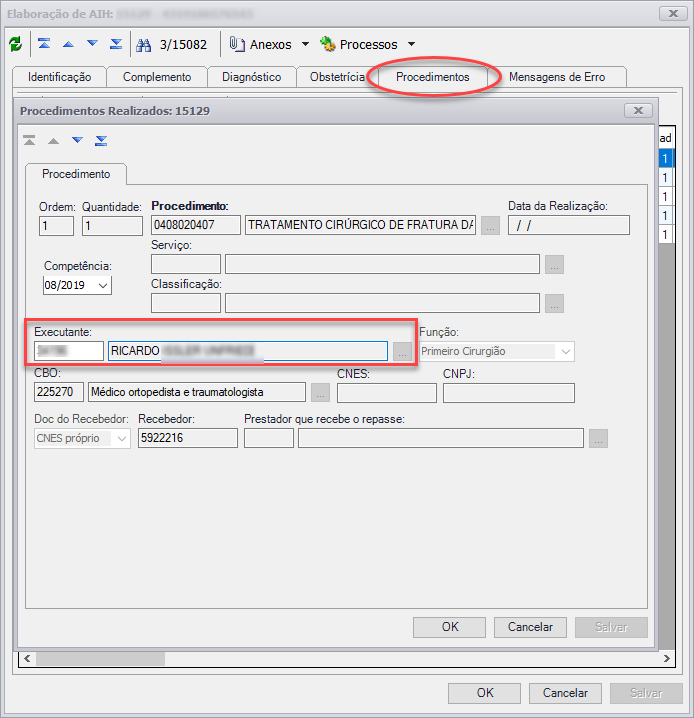The width and height of the screenshot is (694, 718).
Task: Go to first AIH record in main toolbar
Action: coord(44,44)
